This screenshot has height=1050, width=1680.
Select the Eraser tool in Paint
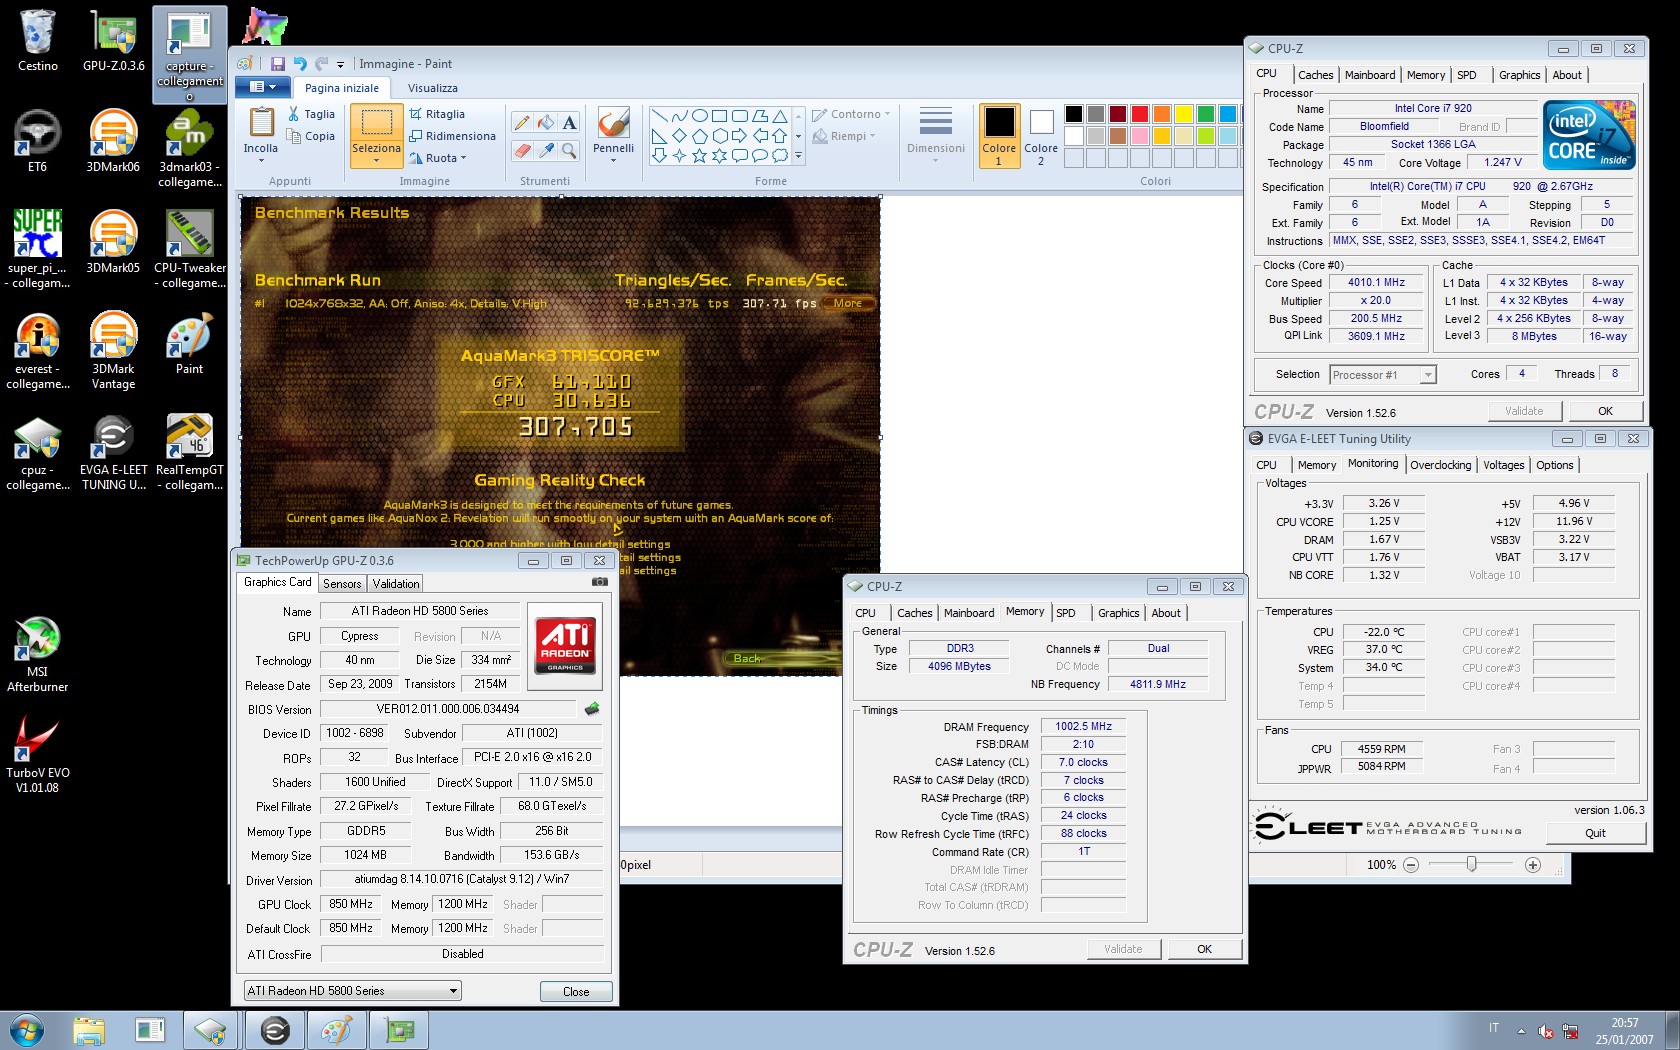pos(522,151)
